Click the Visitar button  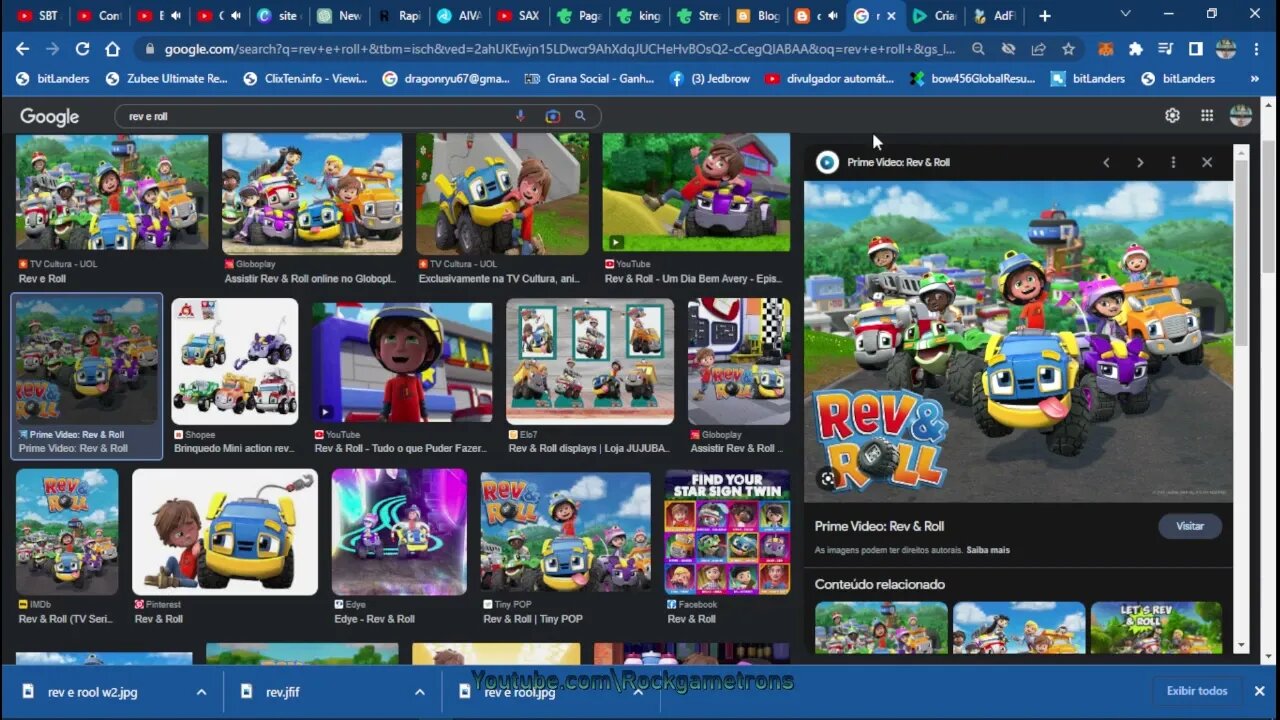[x=1190, y=526]
